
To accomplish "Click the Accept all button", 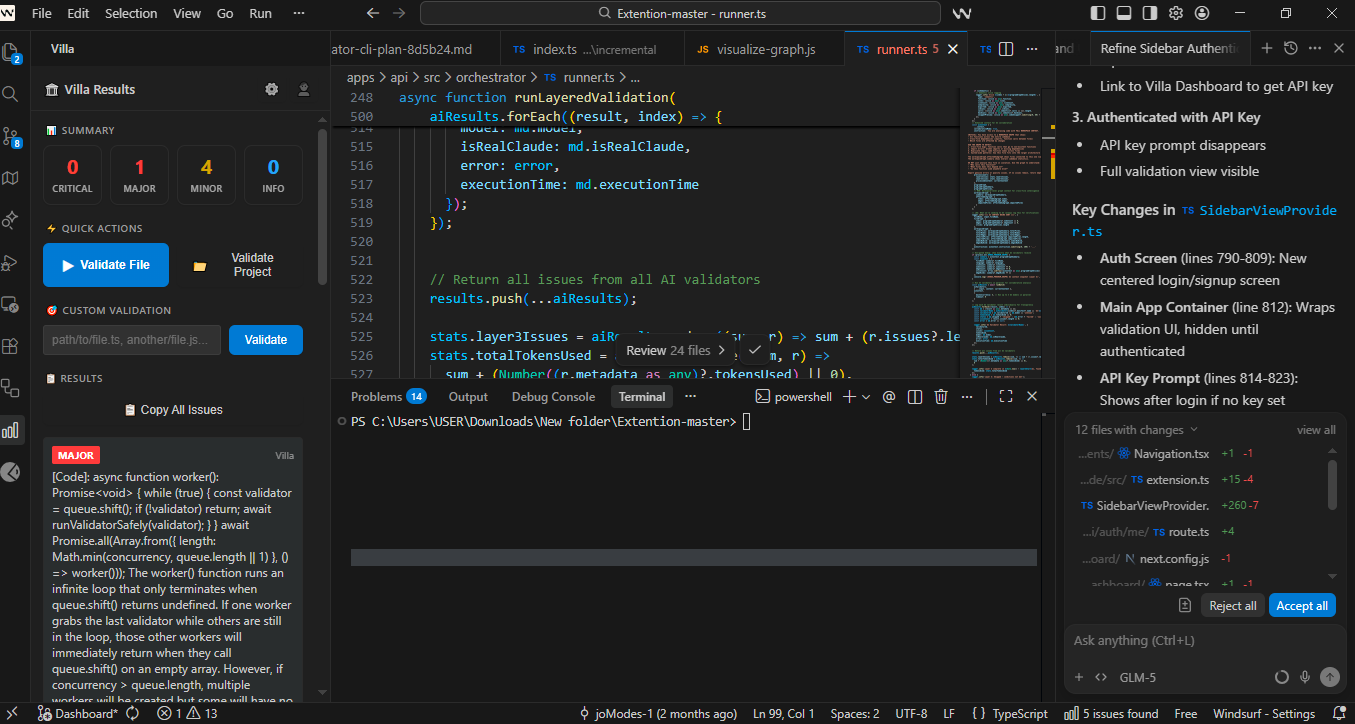I will (x=1301, y=605).
